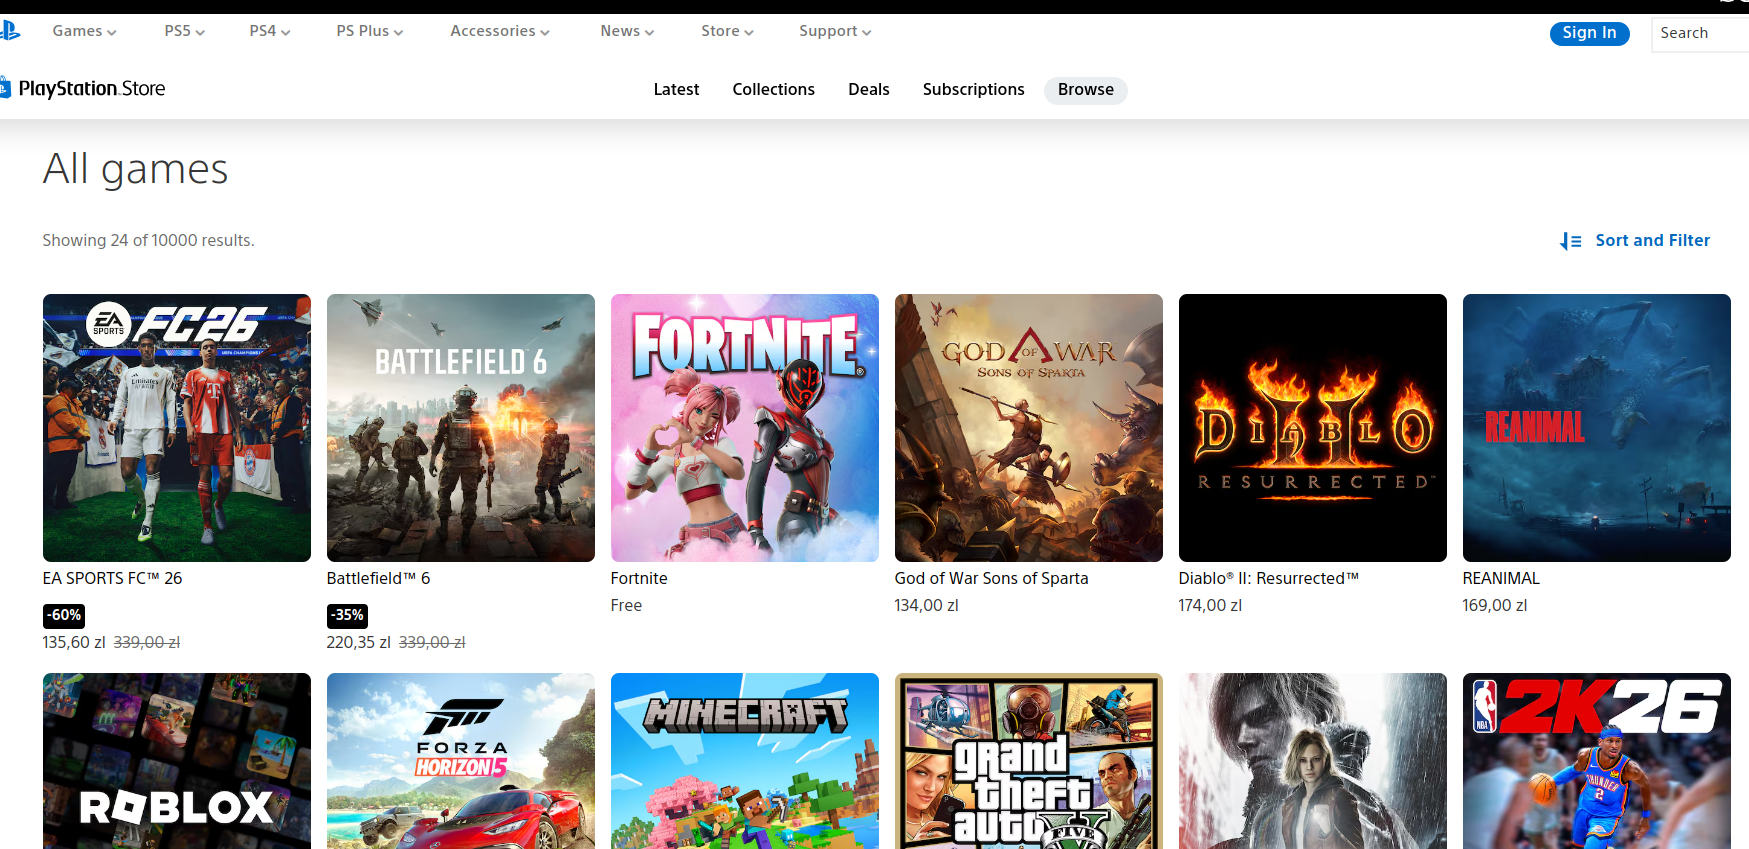This screenshot has height=849, width=1749.
Task: Expand the Games dropdown menu
Action: (84, 32)
